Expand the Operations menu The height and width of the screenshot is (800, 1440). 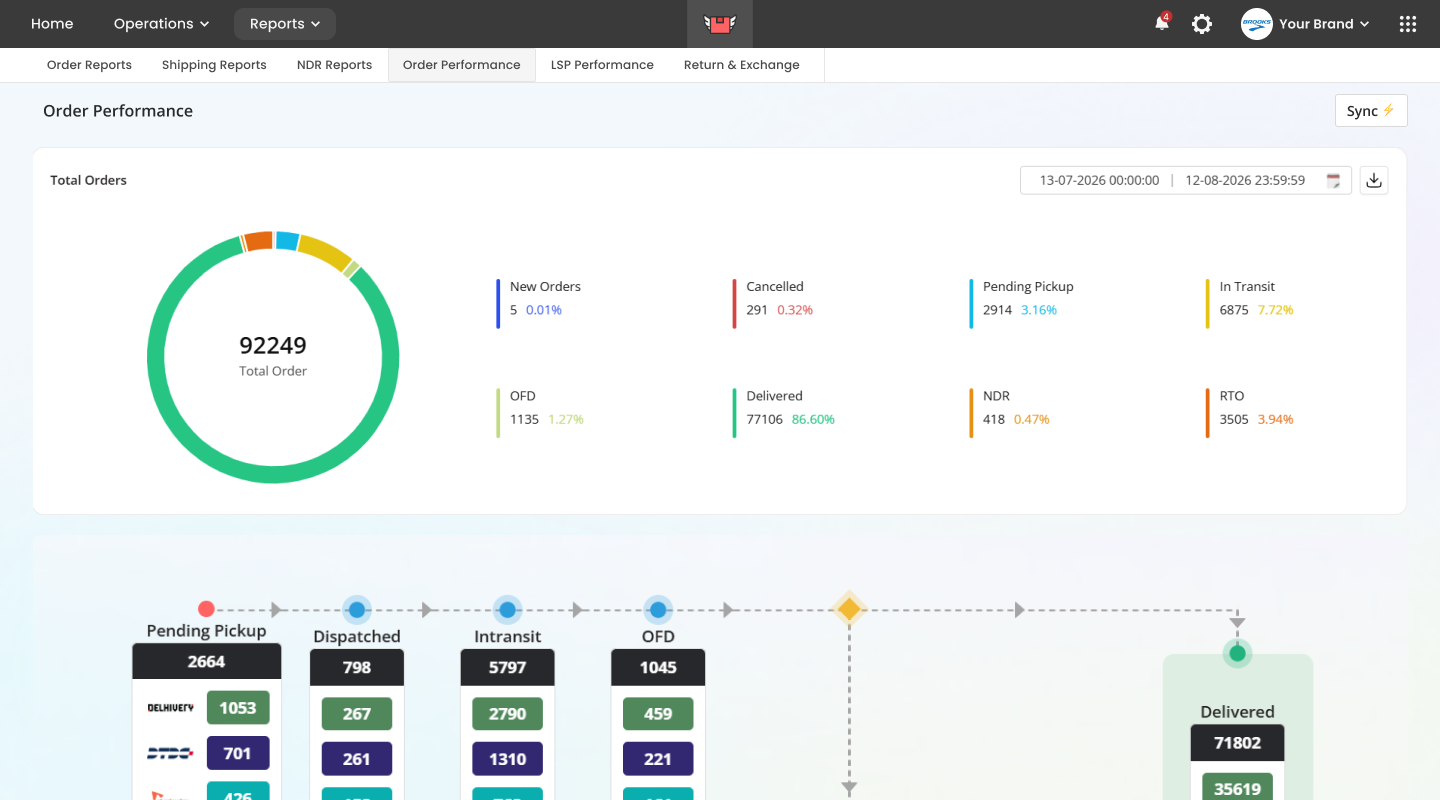point(161,24)
